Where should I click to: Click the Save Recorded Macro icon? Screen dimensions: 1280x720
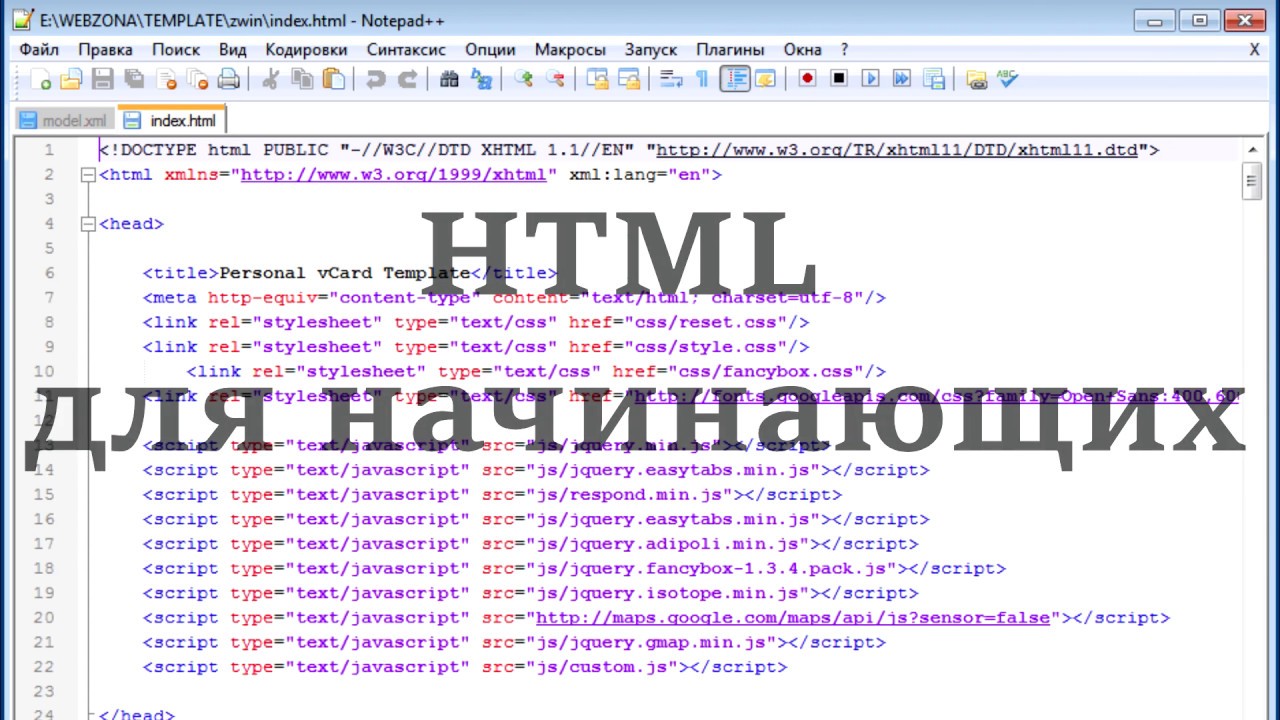click(934, 79)
